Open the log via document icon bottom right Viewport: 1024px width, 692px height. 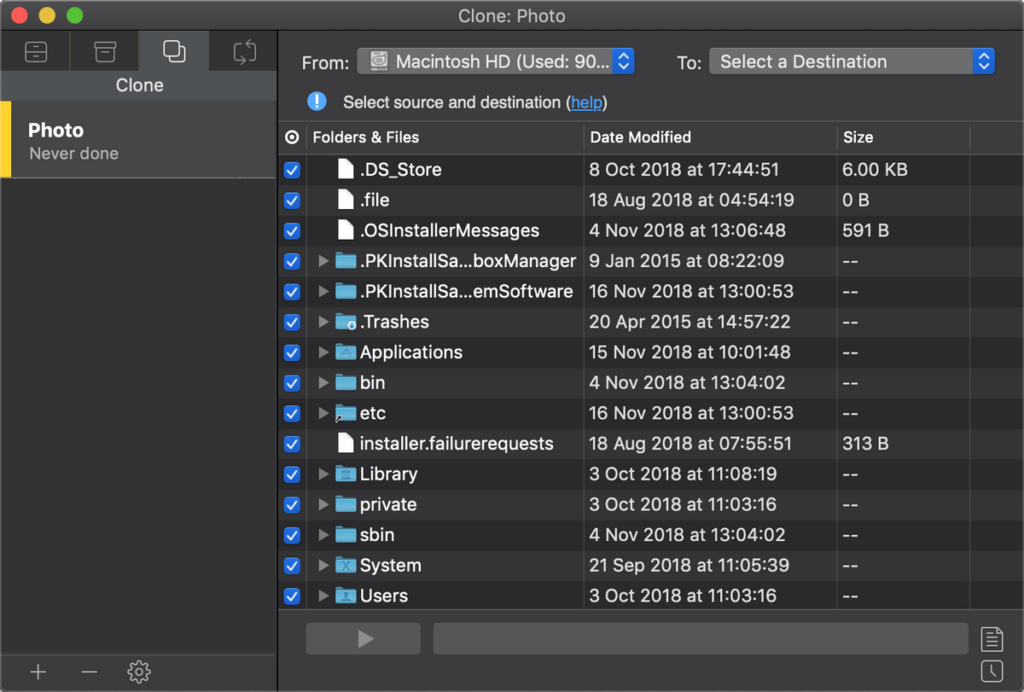pyautogui.click(x=993, y=638)
